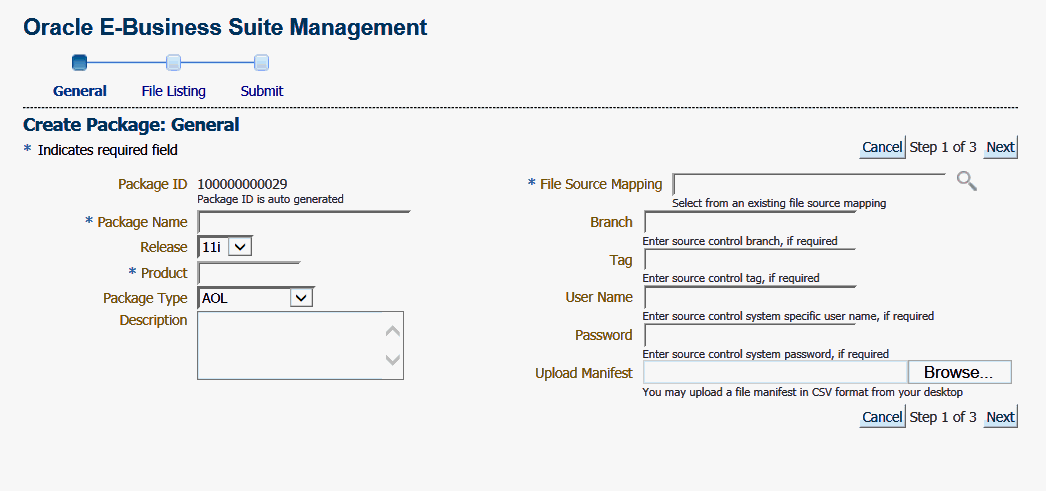This screenshot has width=1046, height=491.
Task: Click the 'Enter source control system password' hint
Action: (766, 354)
